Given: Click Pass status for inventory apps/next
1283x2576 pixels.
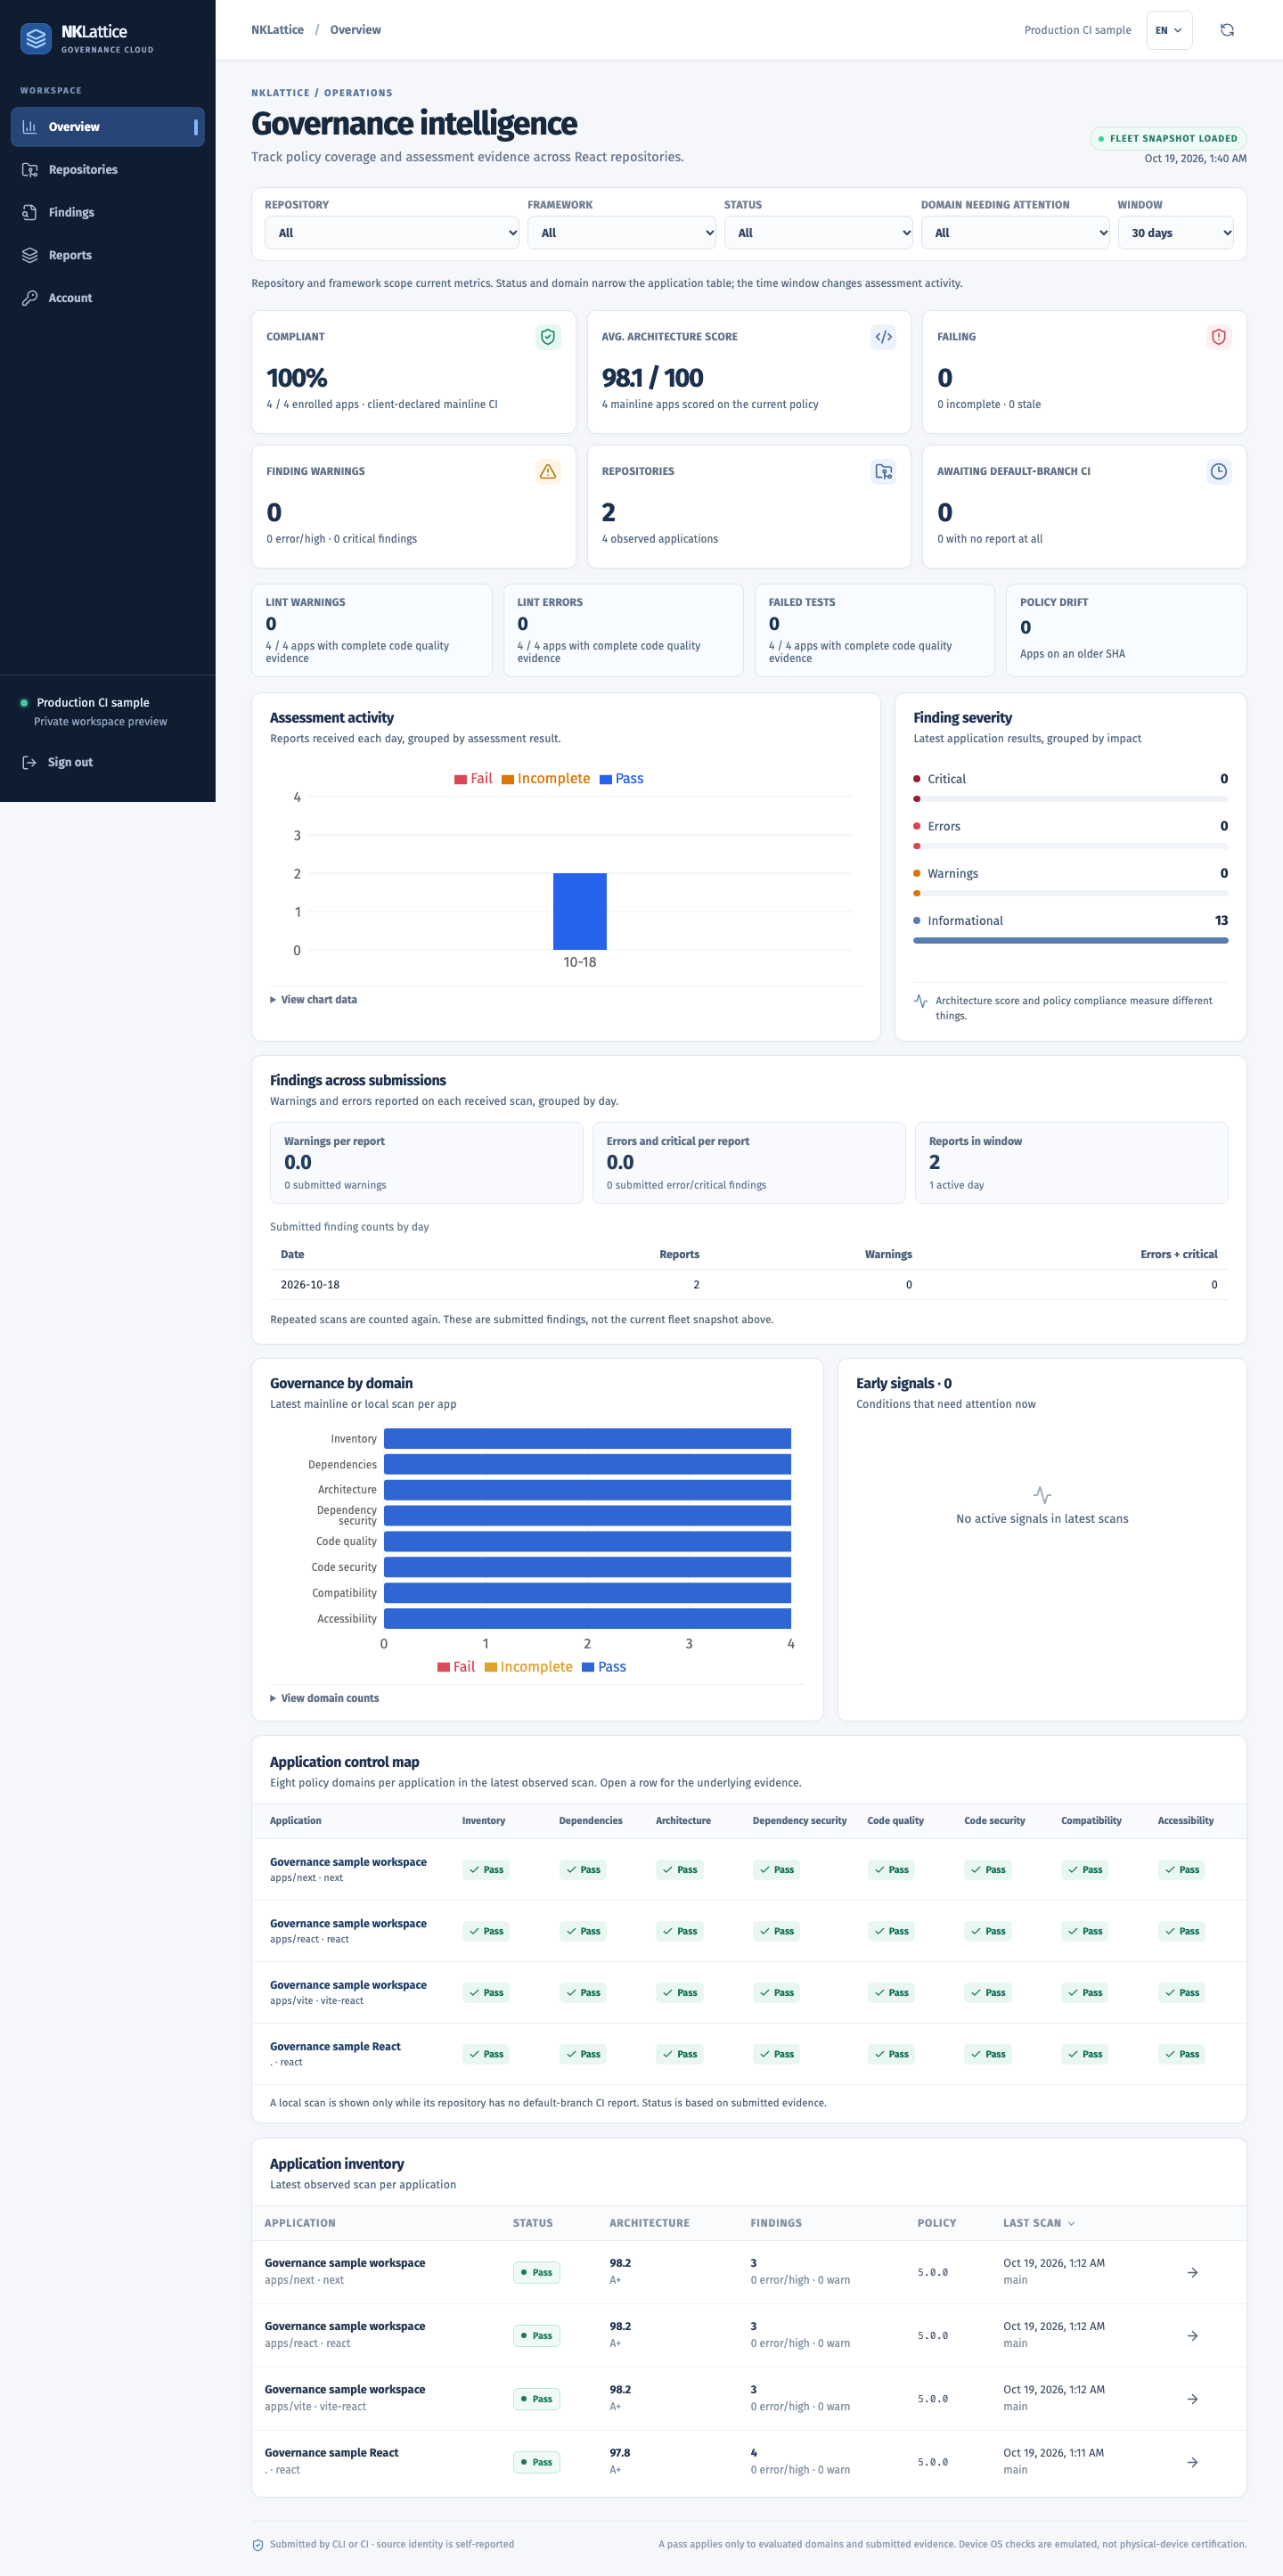Looking at the screenshot, I should tap(537, 2273).
